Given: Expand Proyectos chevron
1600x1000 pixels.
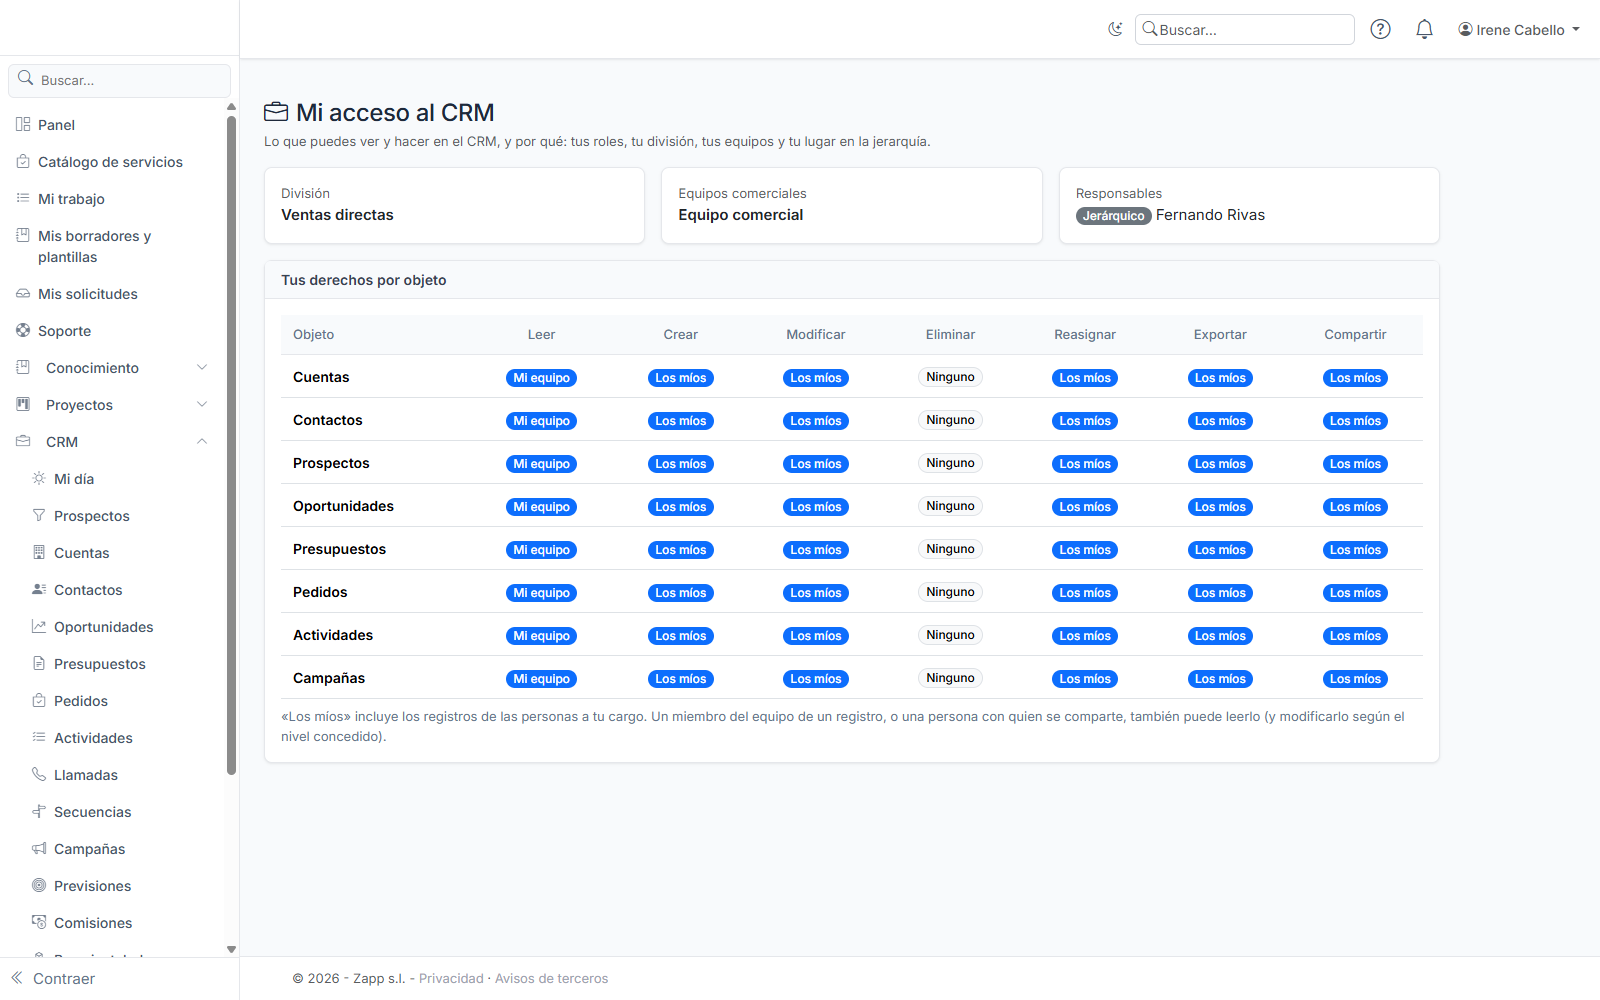Looking at the screenshot, I should [202, 405].
